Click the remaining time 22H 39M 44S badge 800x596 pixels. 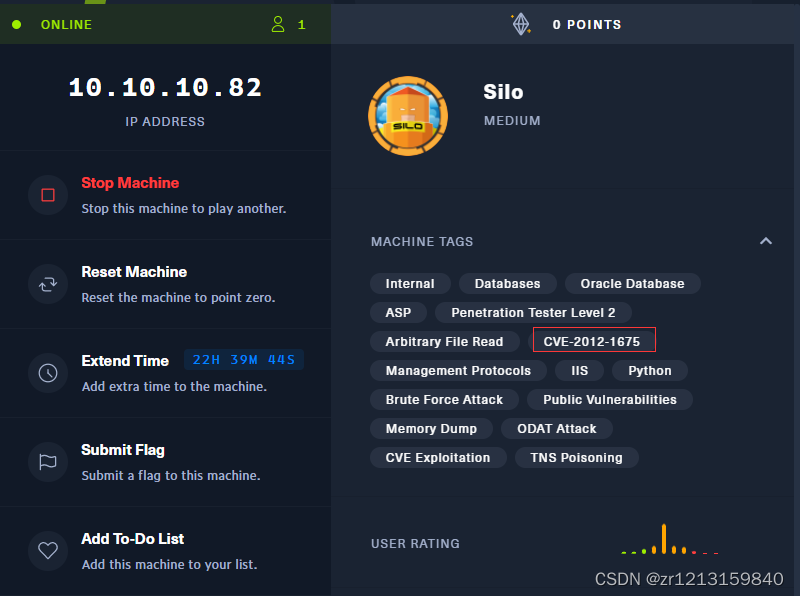click(x=244, y=360)
